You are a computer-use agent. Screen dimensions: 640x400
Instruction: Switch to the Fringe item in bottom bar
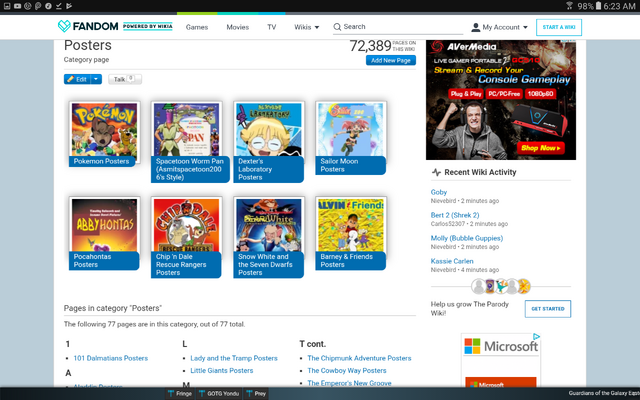click(x=180, y=393)
